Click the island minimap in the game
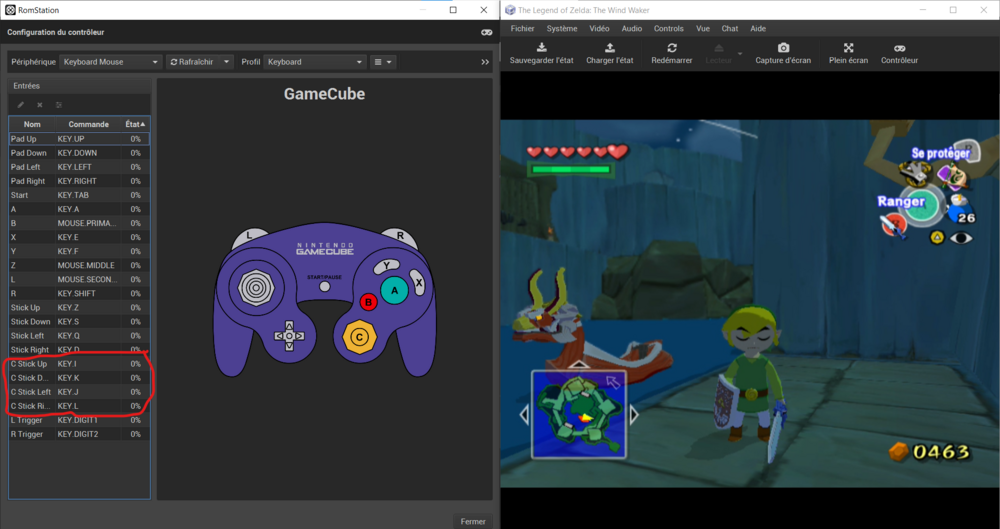 click(x=578, y=414)
